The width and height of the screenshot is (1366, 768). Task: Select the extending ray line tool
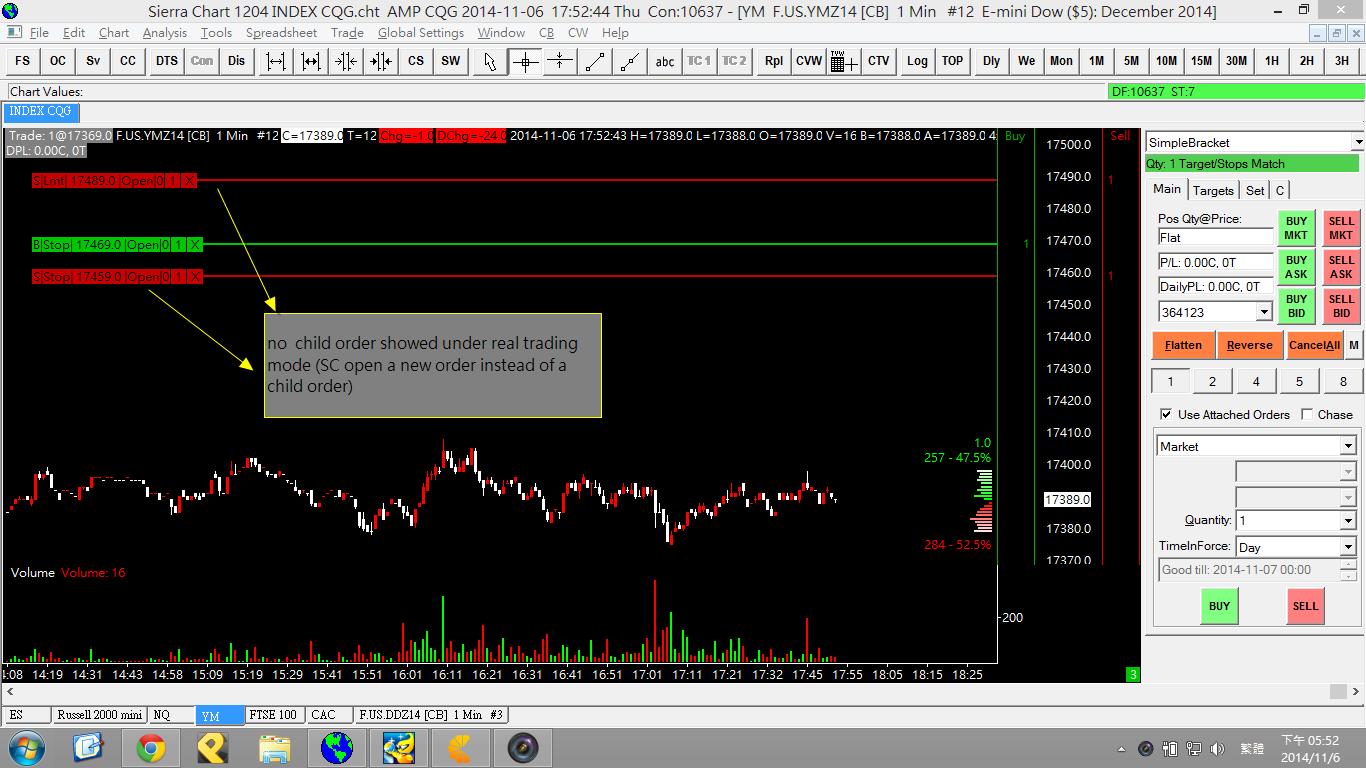coord(630,61)
